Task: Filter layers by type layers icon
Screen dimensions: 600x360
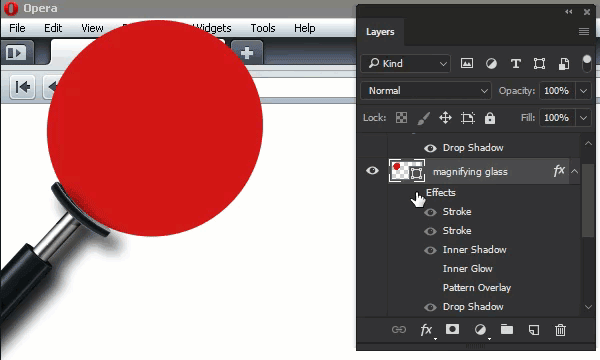Action: pos(516,64)
